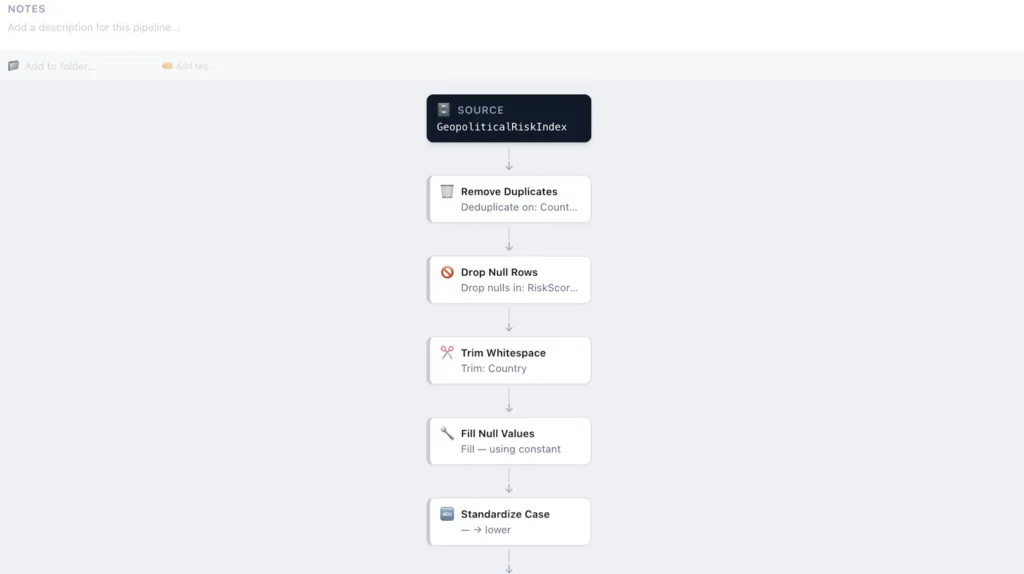Click the Source database icon
The width and height of the screenshot is (1024, 574).
click(x=444, y=110)
